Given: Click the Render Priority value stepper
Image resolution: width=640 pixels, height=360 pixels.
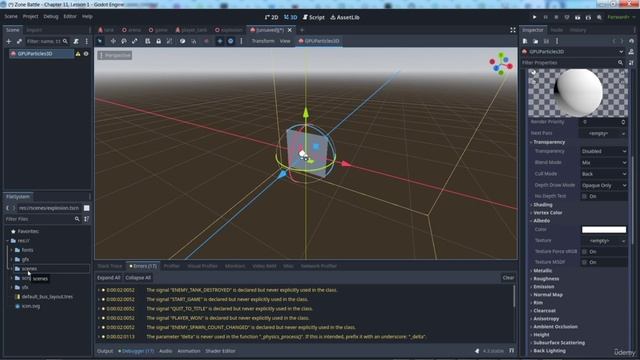Looking at the screenshot, I should click(623, 122).
